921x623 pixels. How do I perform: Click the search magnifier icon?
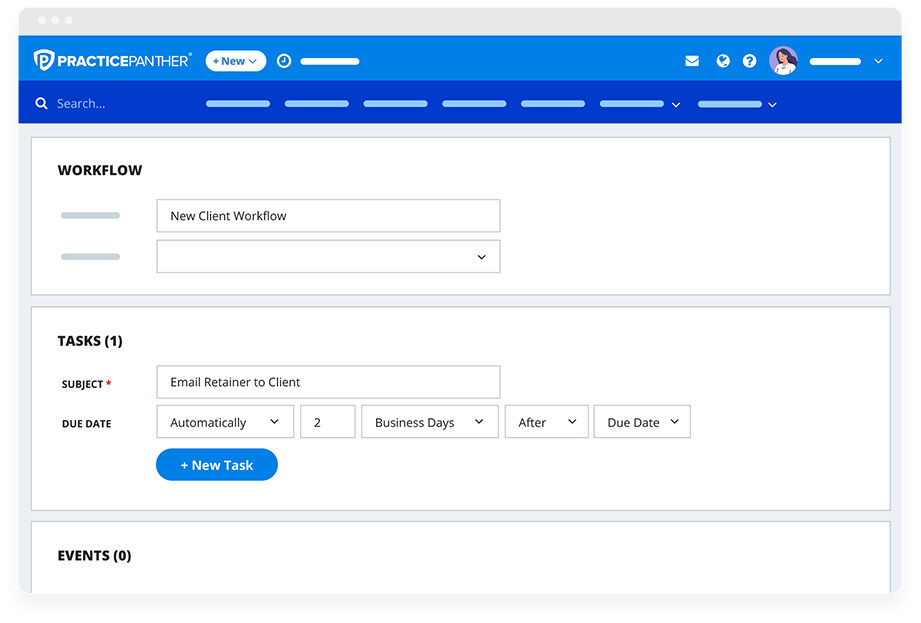tap(41, 103)
